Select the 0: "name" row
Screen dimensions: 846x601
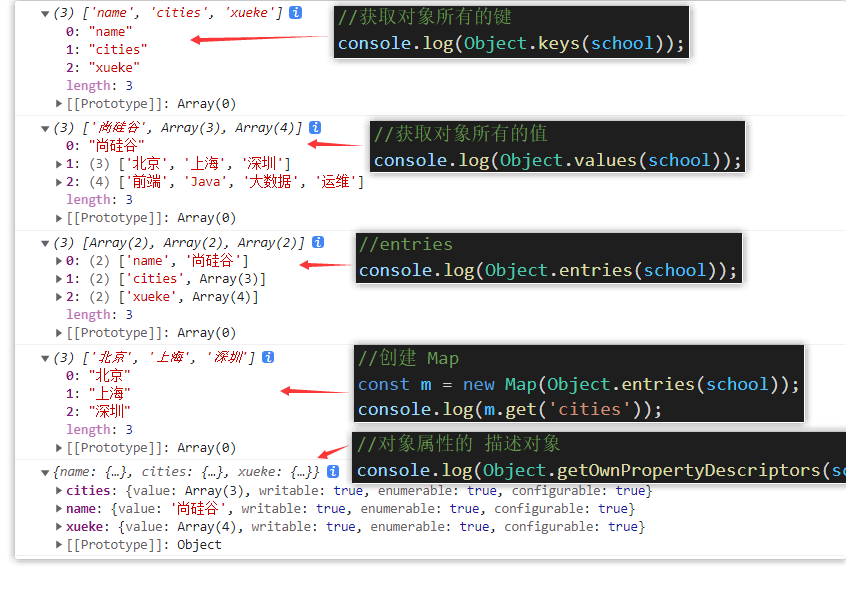pyautogui.click(x=99, y=31)
